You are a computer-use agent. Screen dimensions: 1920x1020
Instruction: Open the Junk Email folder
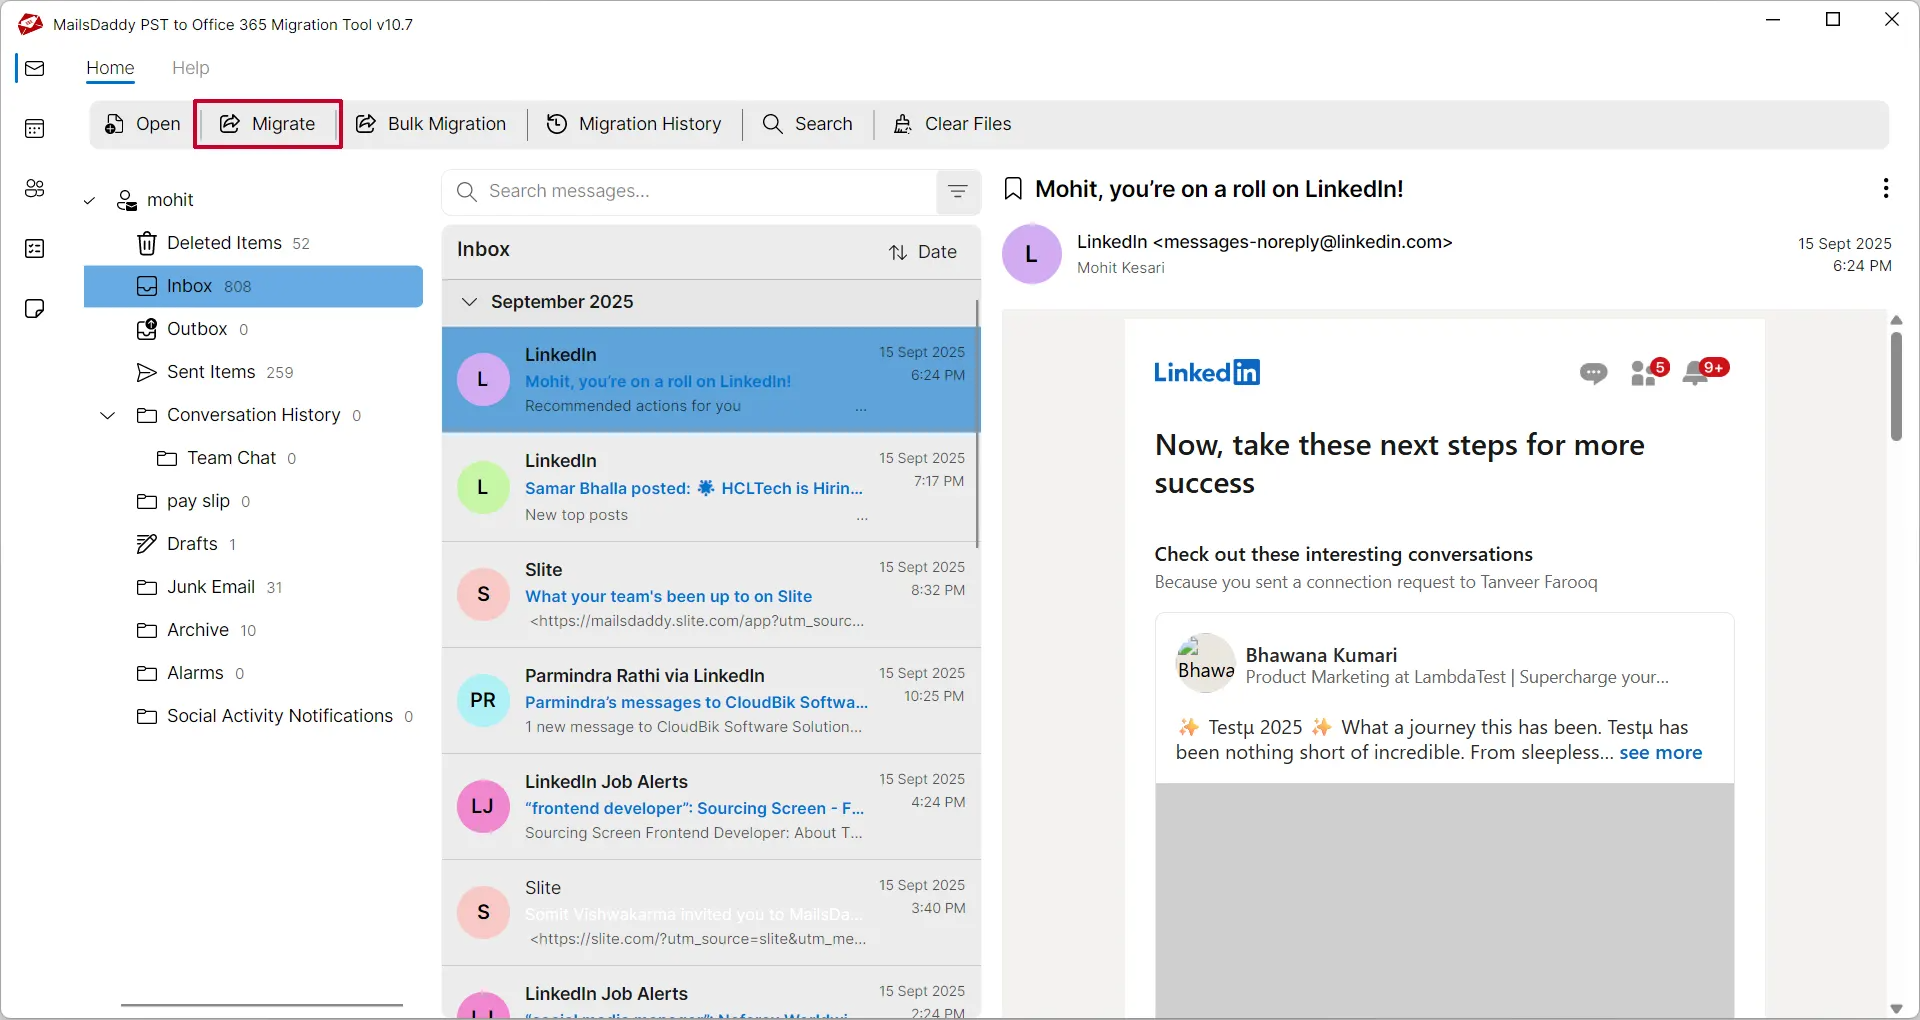tap(253, 587)
